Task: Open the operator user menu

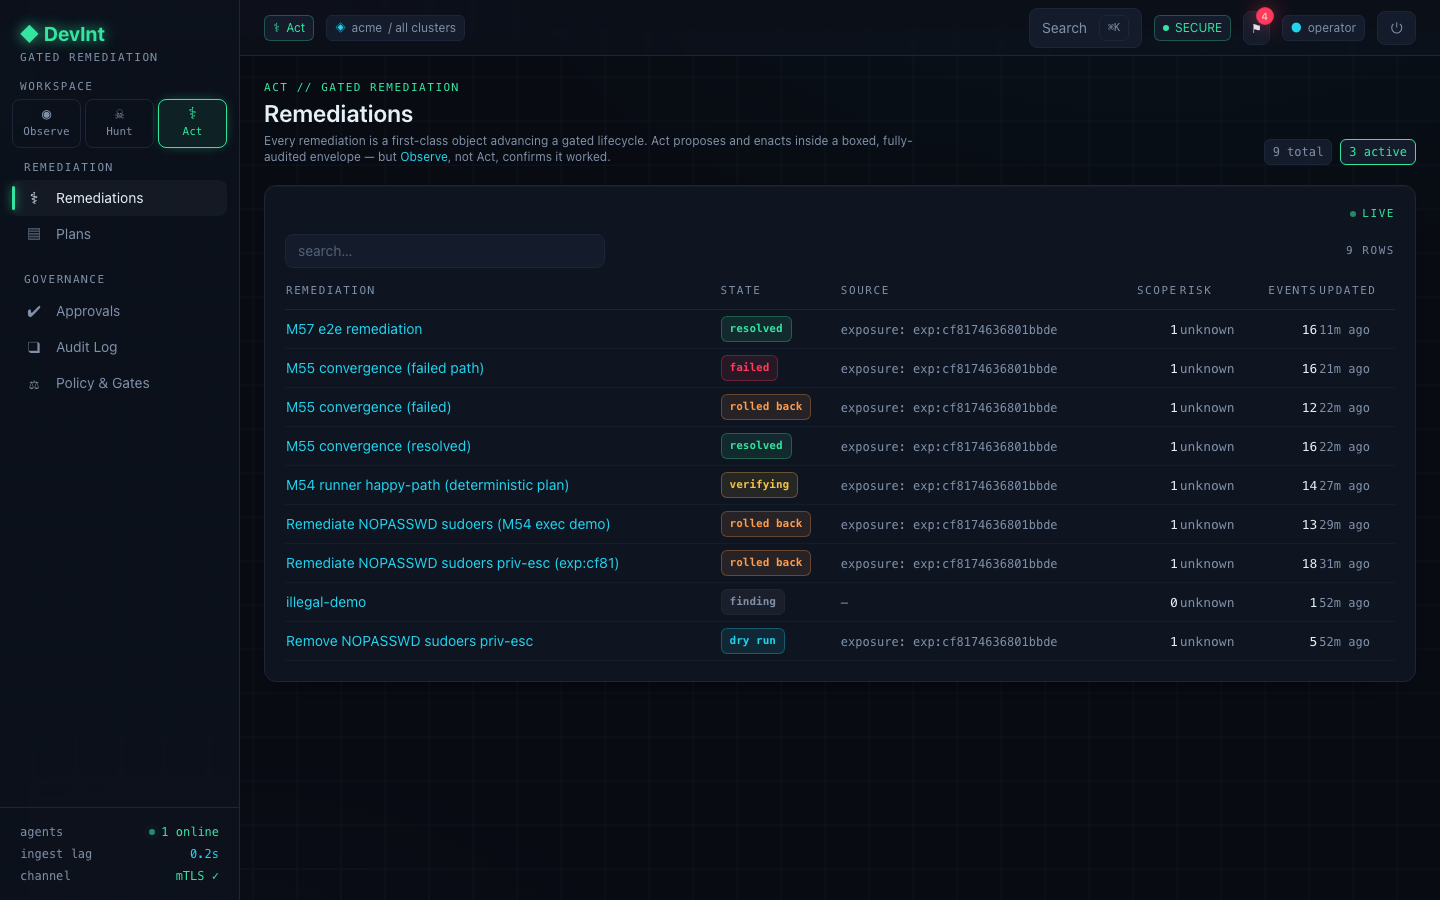Action: (x=1323, y=28)
